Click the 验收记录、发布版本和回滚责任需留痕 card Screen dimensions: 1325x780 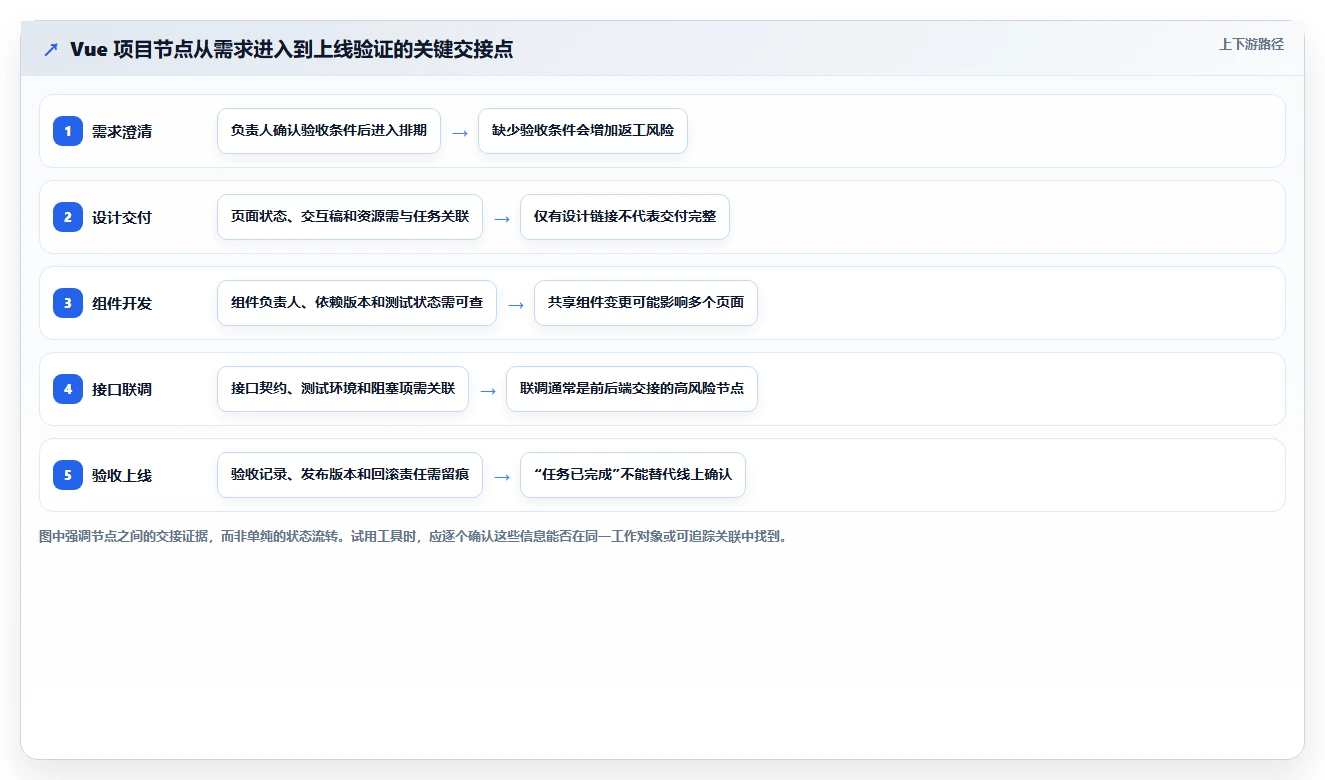click(x=350, y=475)
